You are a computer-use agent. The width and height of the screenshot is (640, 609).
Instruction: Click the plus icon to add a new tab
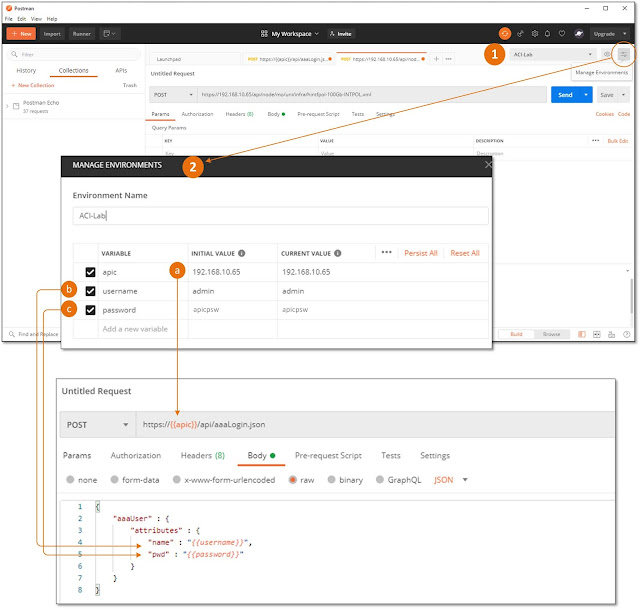(436, 59)
